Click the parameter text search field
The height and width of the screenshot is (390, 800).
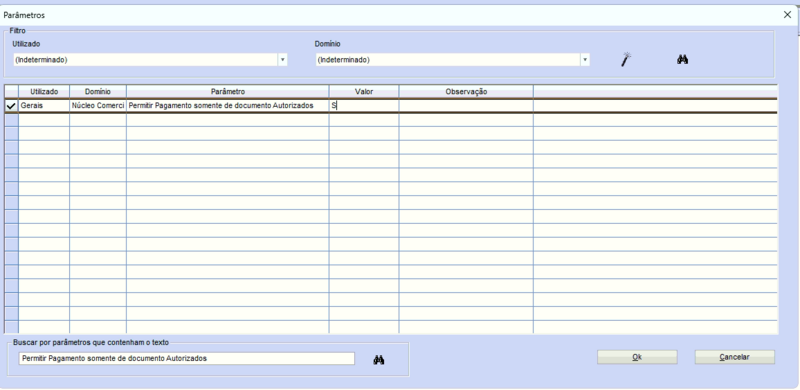pos(186,358)
